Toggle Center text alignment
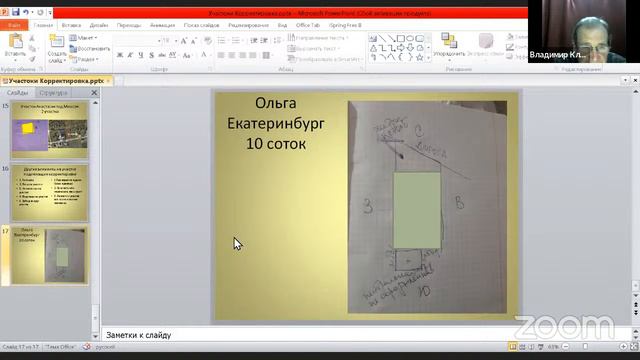This screenshot has width=640, height=360. pos(231,55)
